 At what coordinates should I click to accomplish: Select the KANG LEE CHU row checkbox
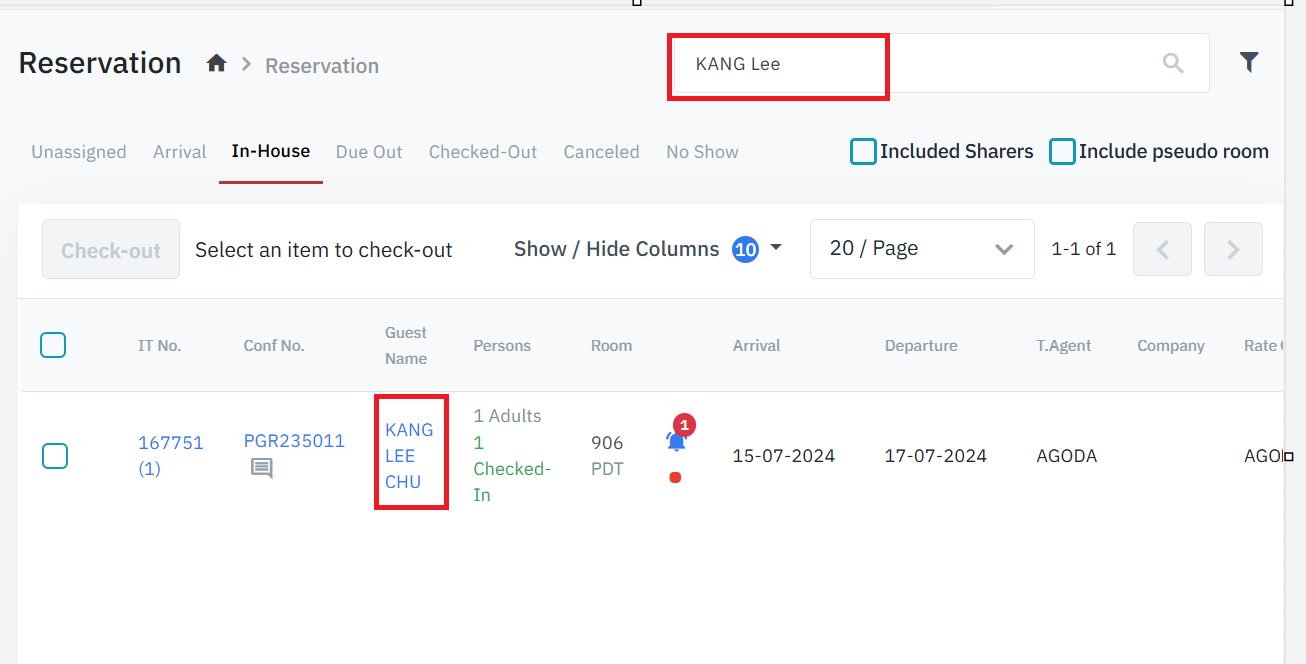(55, 456)
